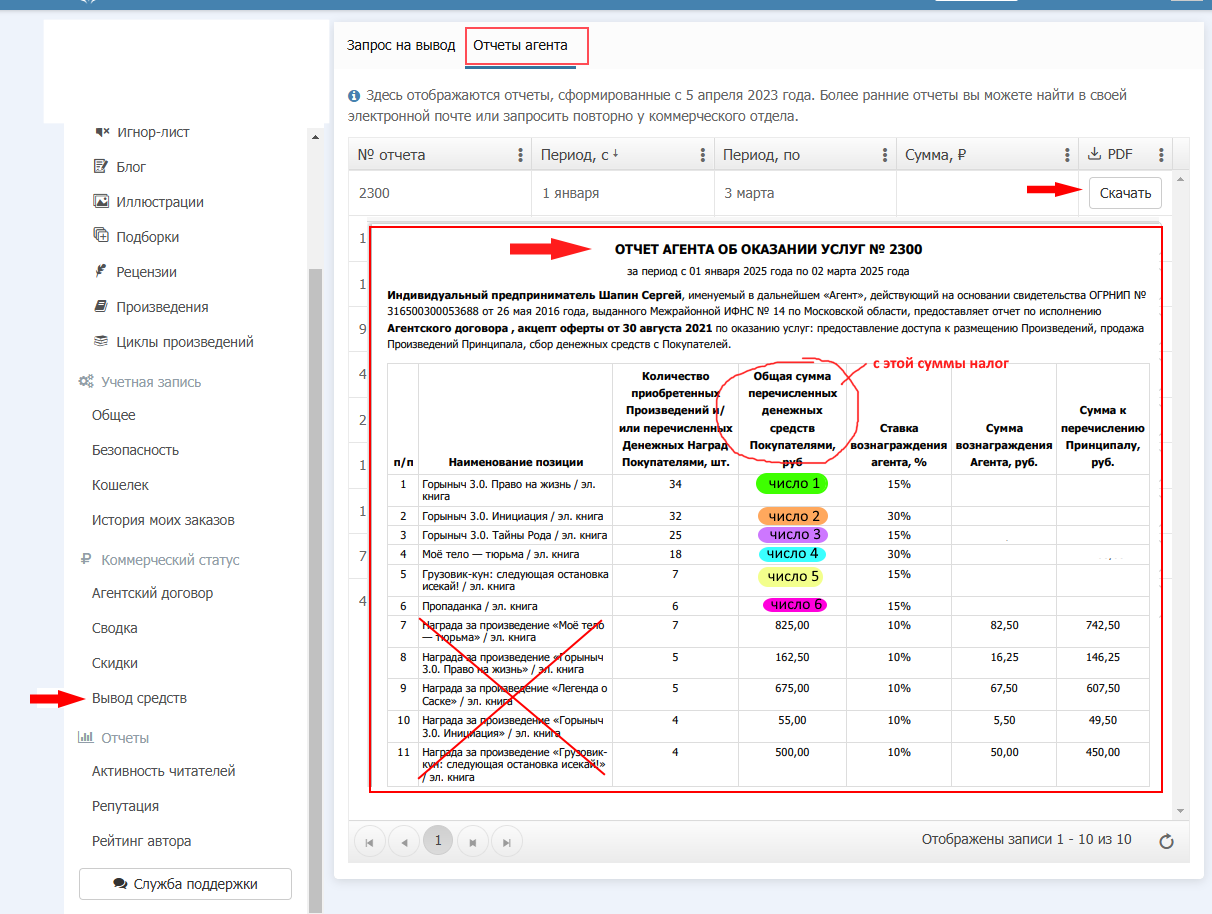Open Вывод средств in sidebar

(x=139, y=698)
